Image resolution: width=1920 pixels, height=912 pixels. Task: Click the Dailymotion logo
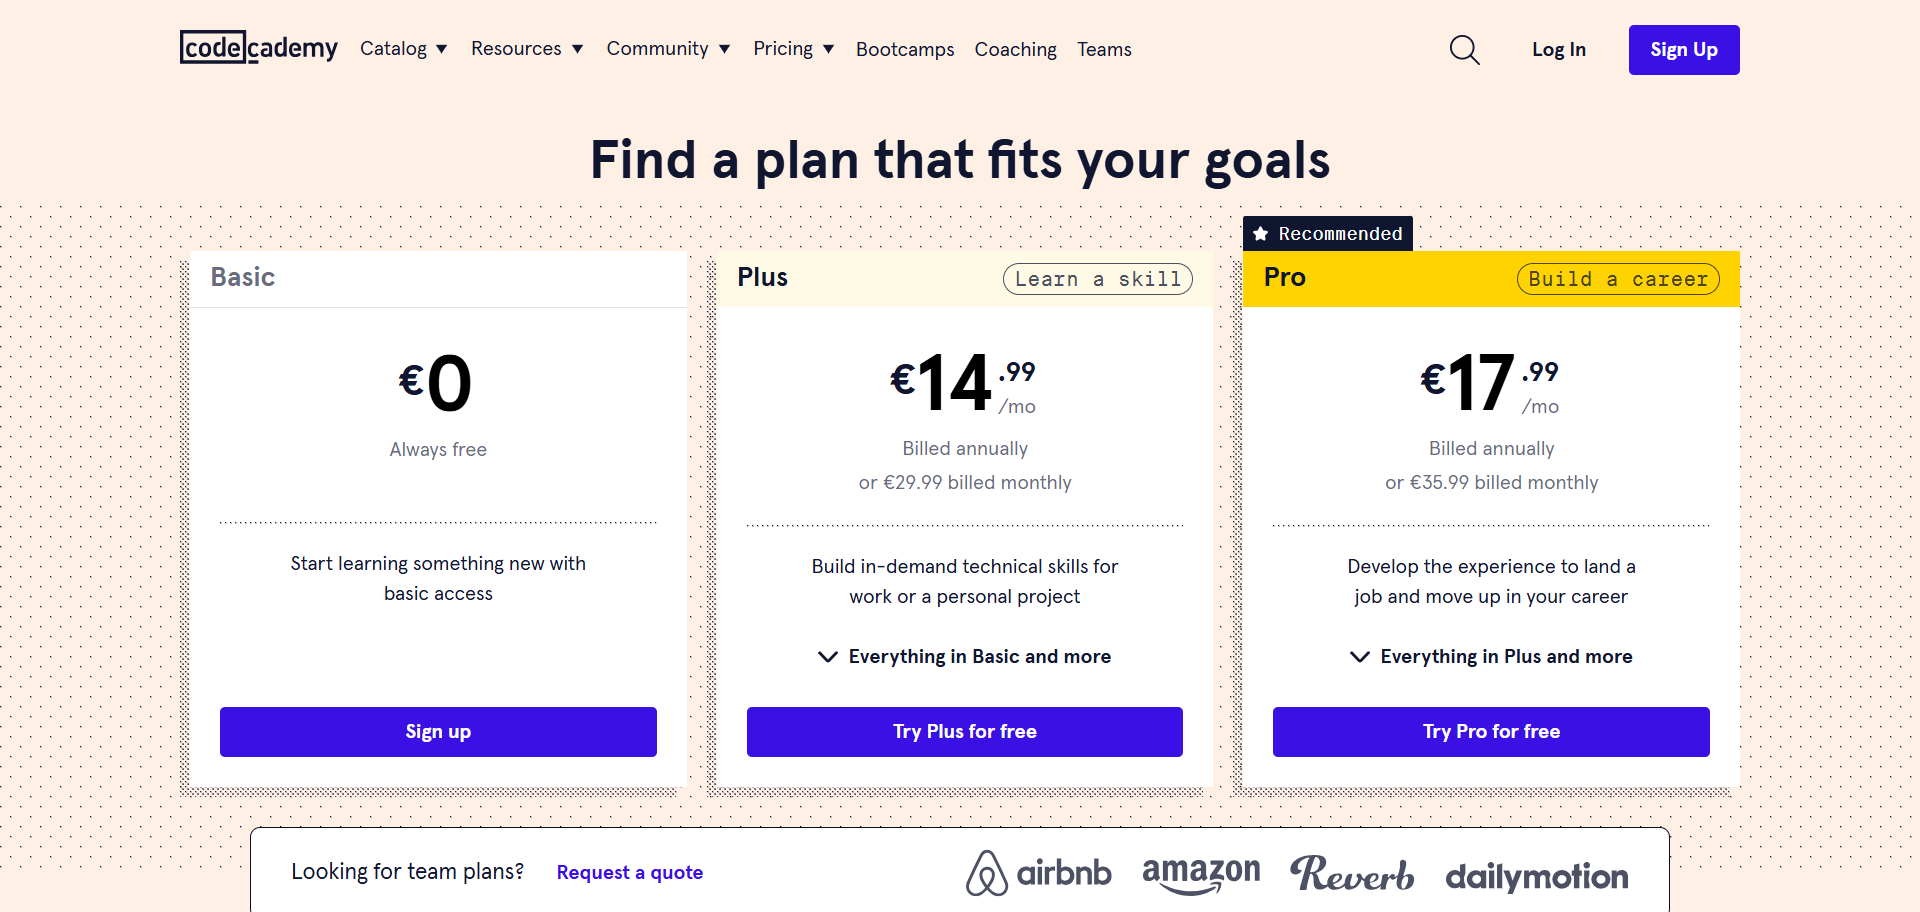(x=1536, y=876)
